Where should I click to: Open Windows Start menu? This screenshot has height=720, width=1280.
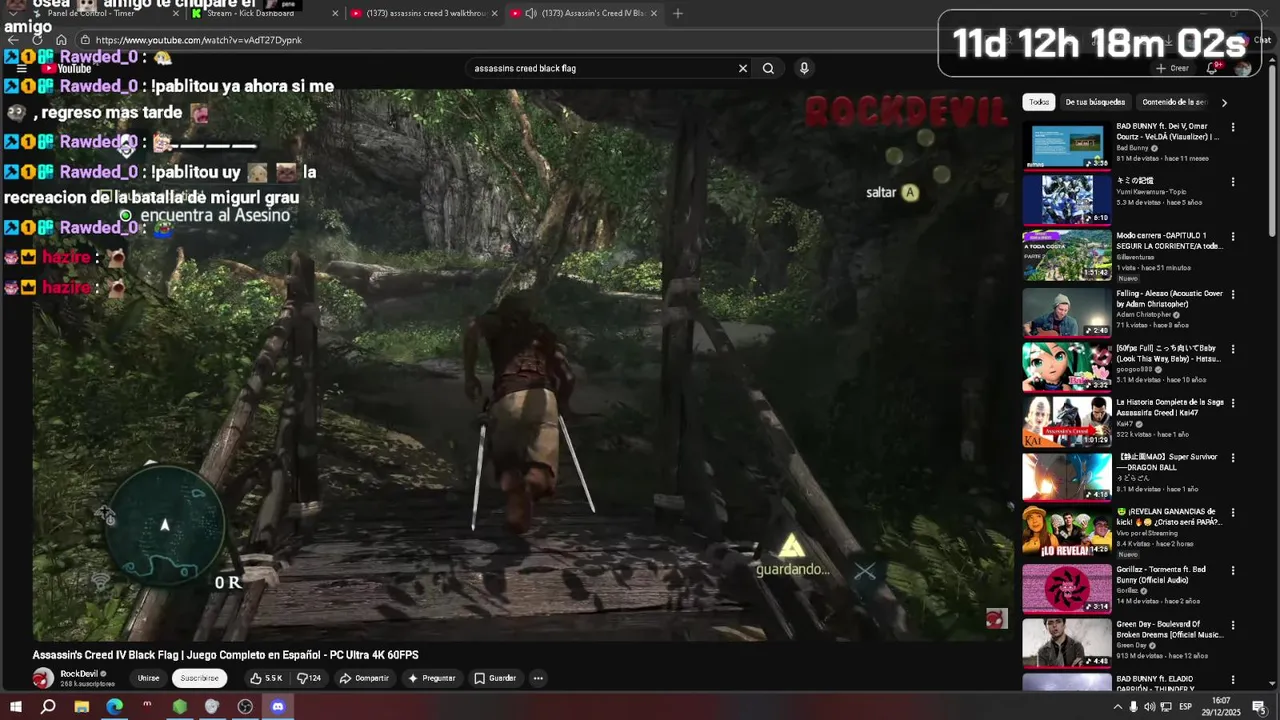(x=15, y=707)
